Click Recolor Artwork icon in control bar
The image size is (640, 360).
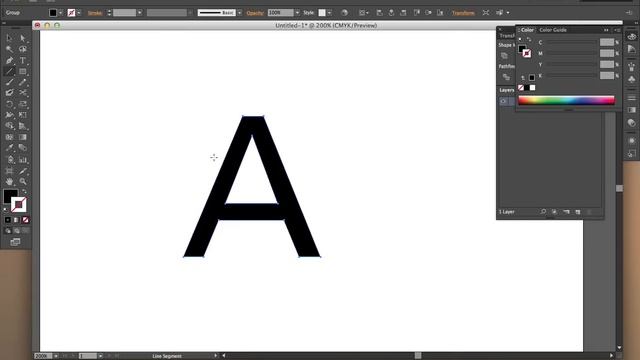pyautogui.click(x=344, y=13)
